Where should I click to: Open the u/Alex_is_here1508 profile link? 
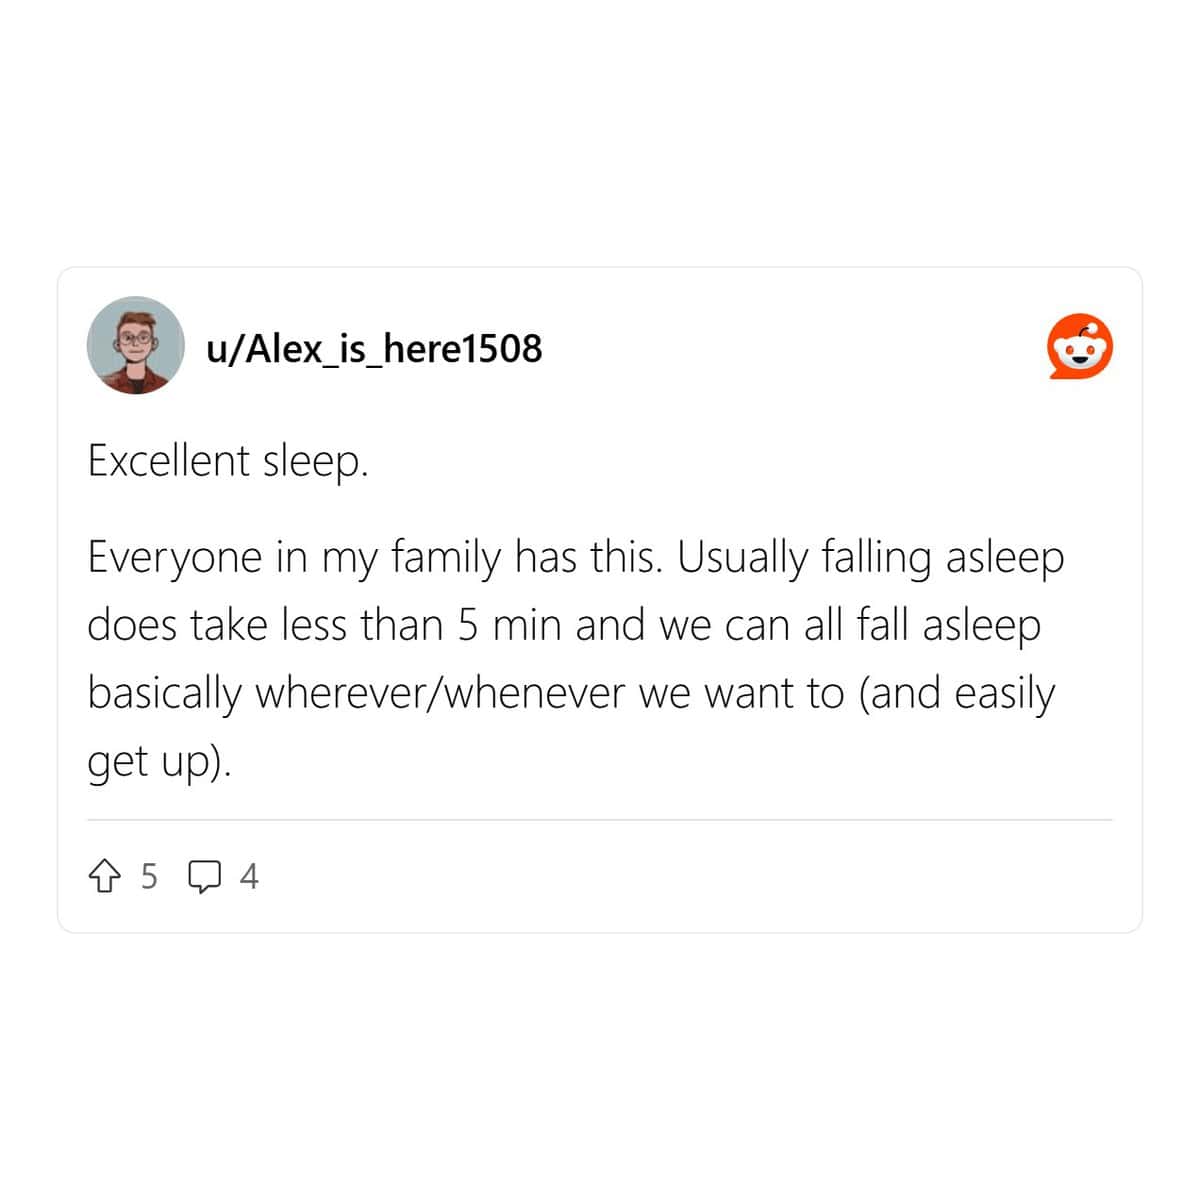[x=374, y=348]
